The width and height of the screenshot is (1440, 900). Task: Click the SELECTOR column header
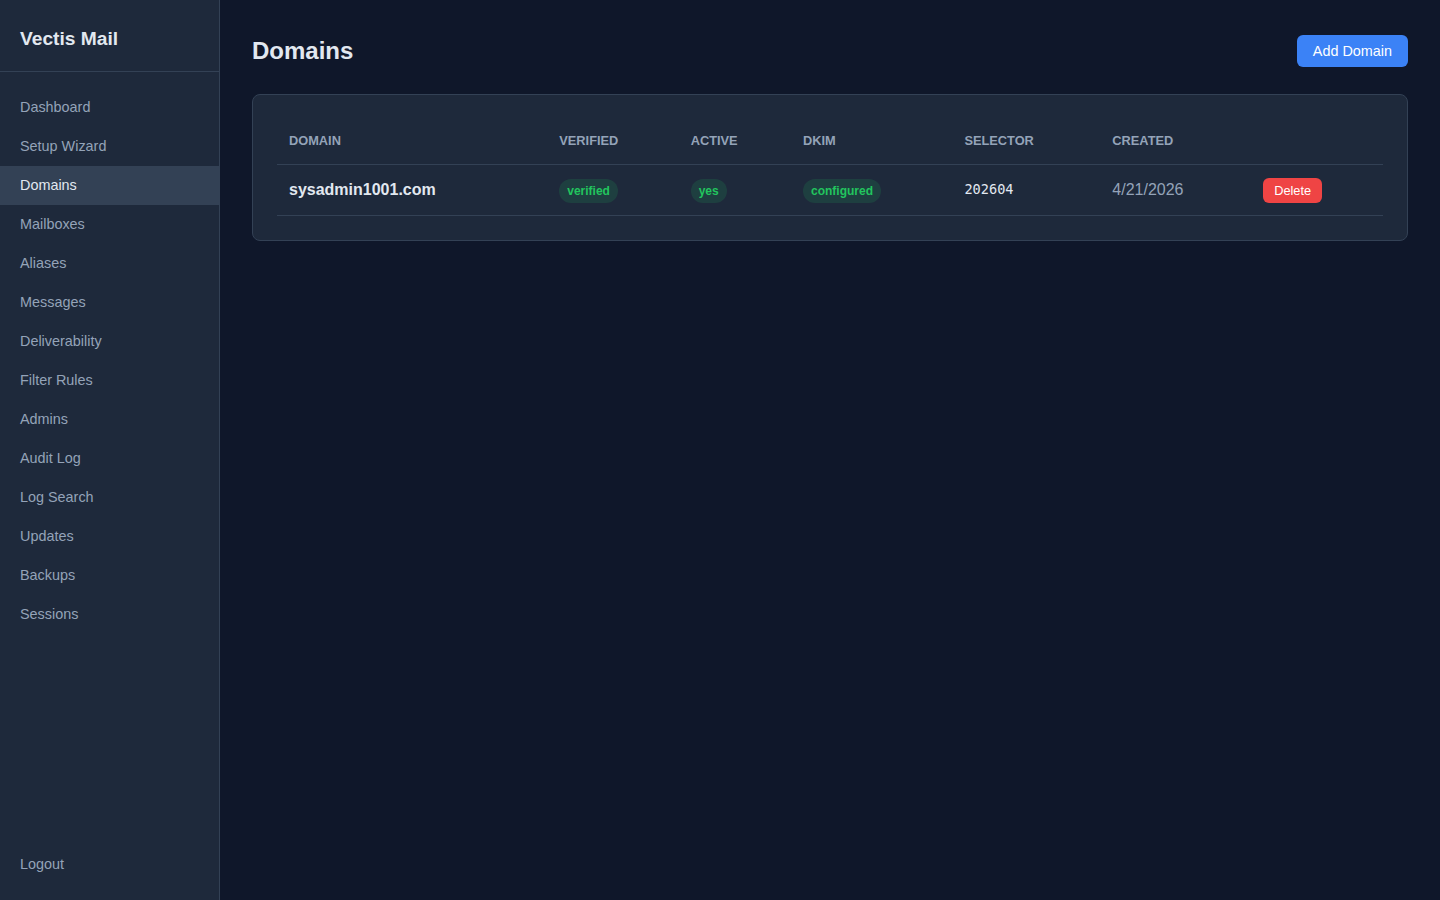(x=999, y=141)
